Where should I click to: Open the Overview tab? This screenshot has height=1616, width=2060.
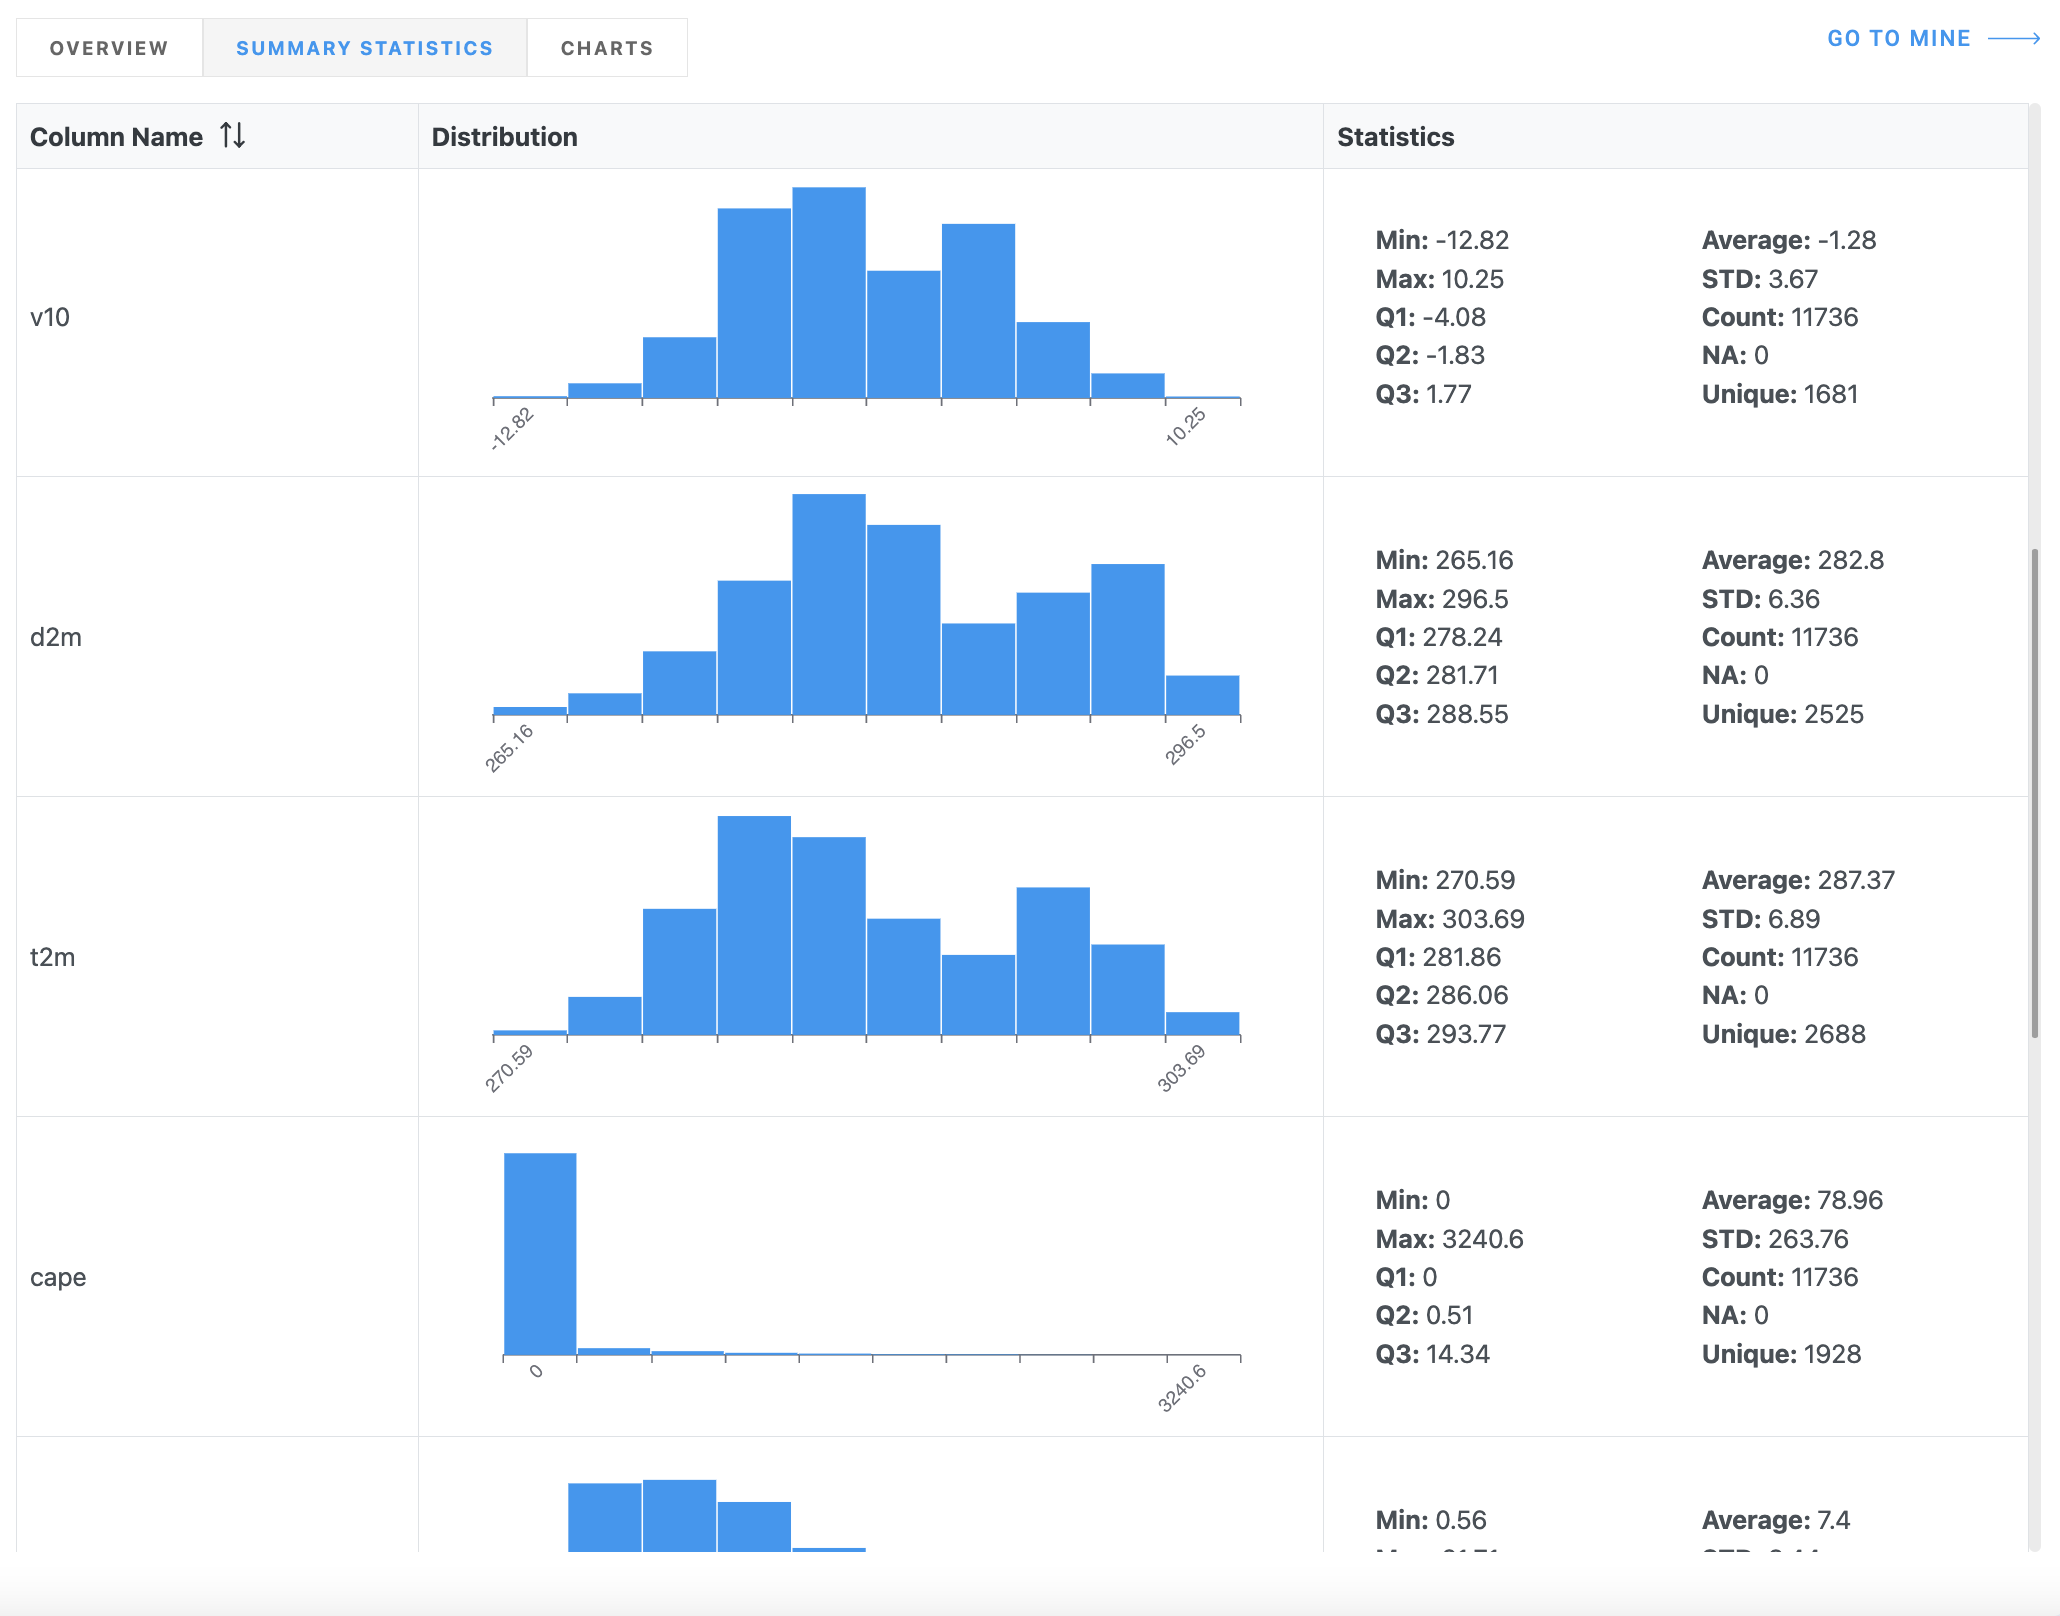[x=109, y=48]
